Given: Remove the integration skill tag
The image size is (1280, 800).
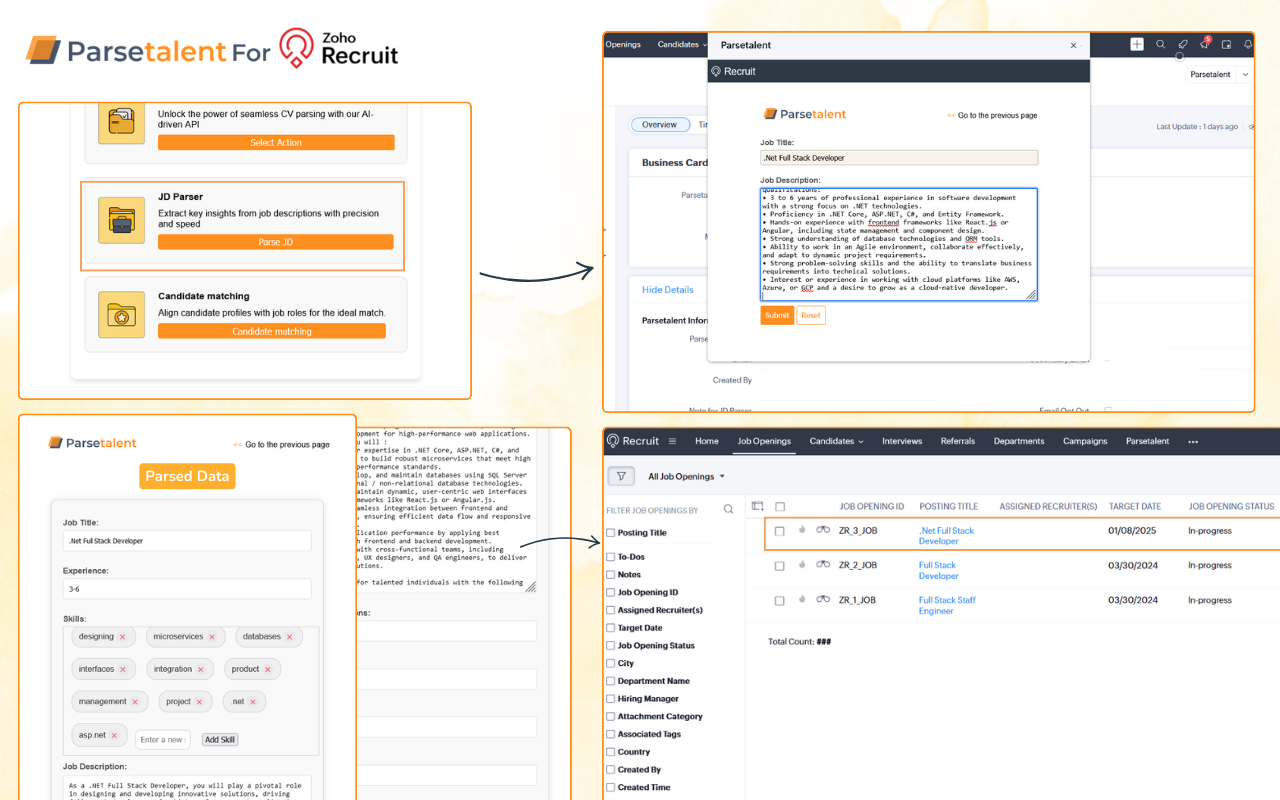Looking at the screenshot, I should click(x=201, y=669).
